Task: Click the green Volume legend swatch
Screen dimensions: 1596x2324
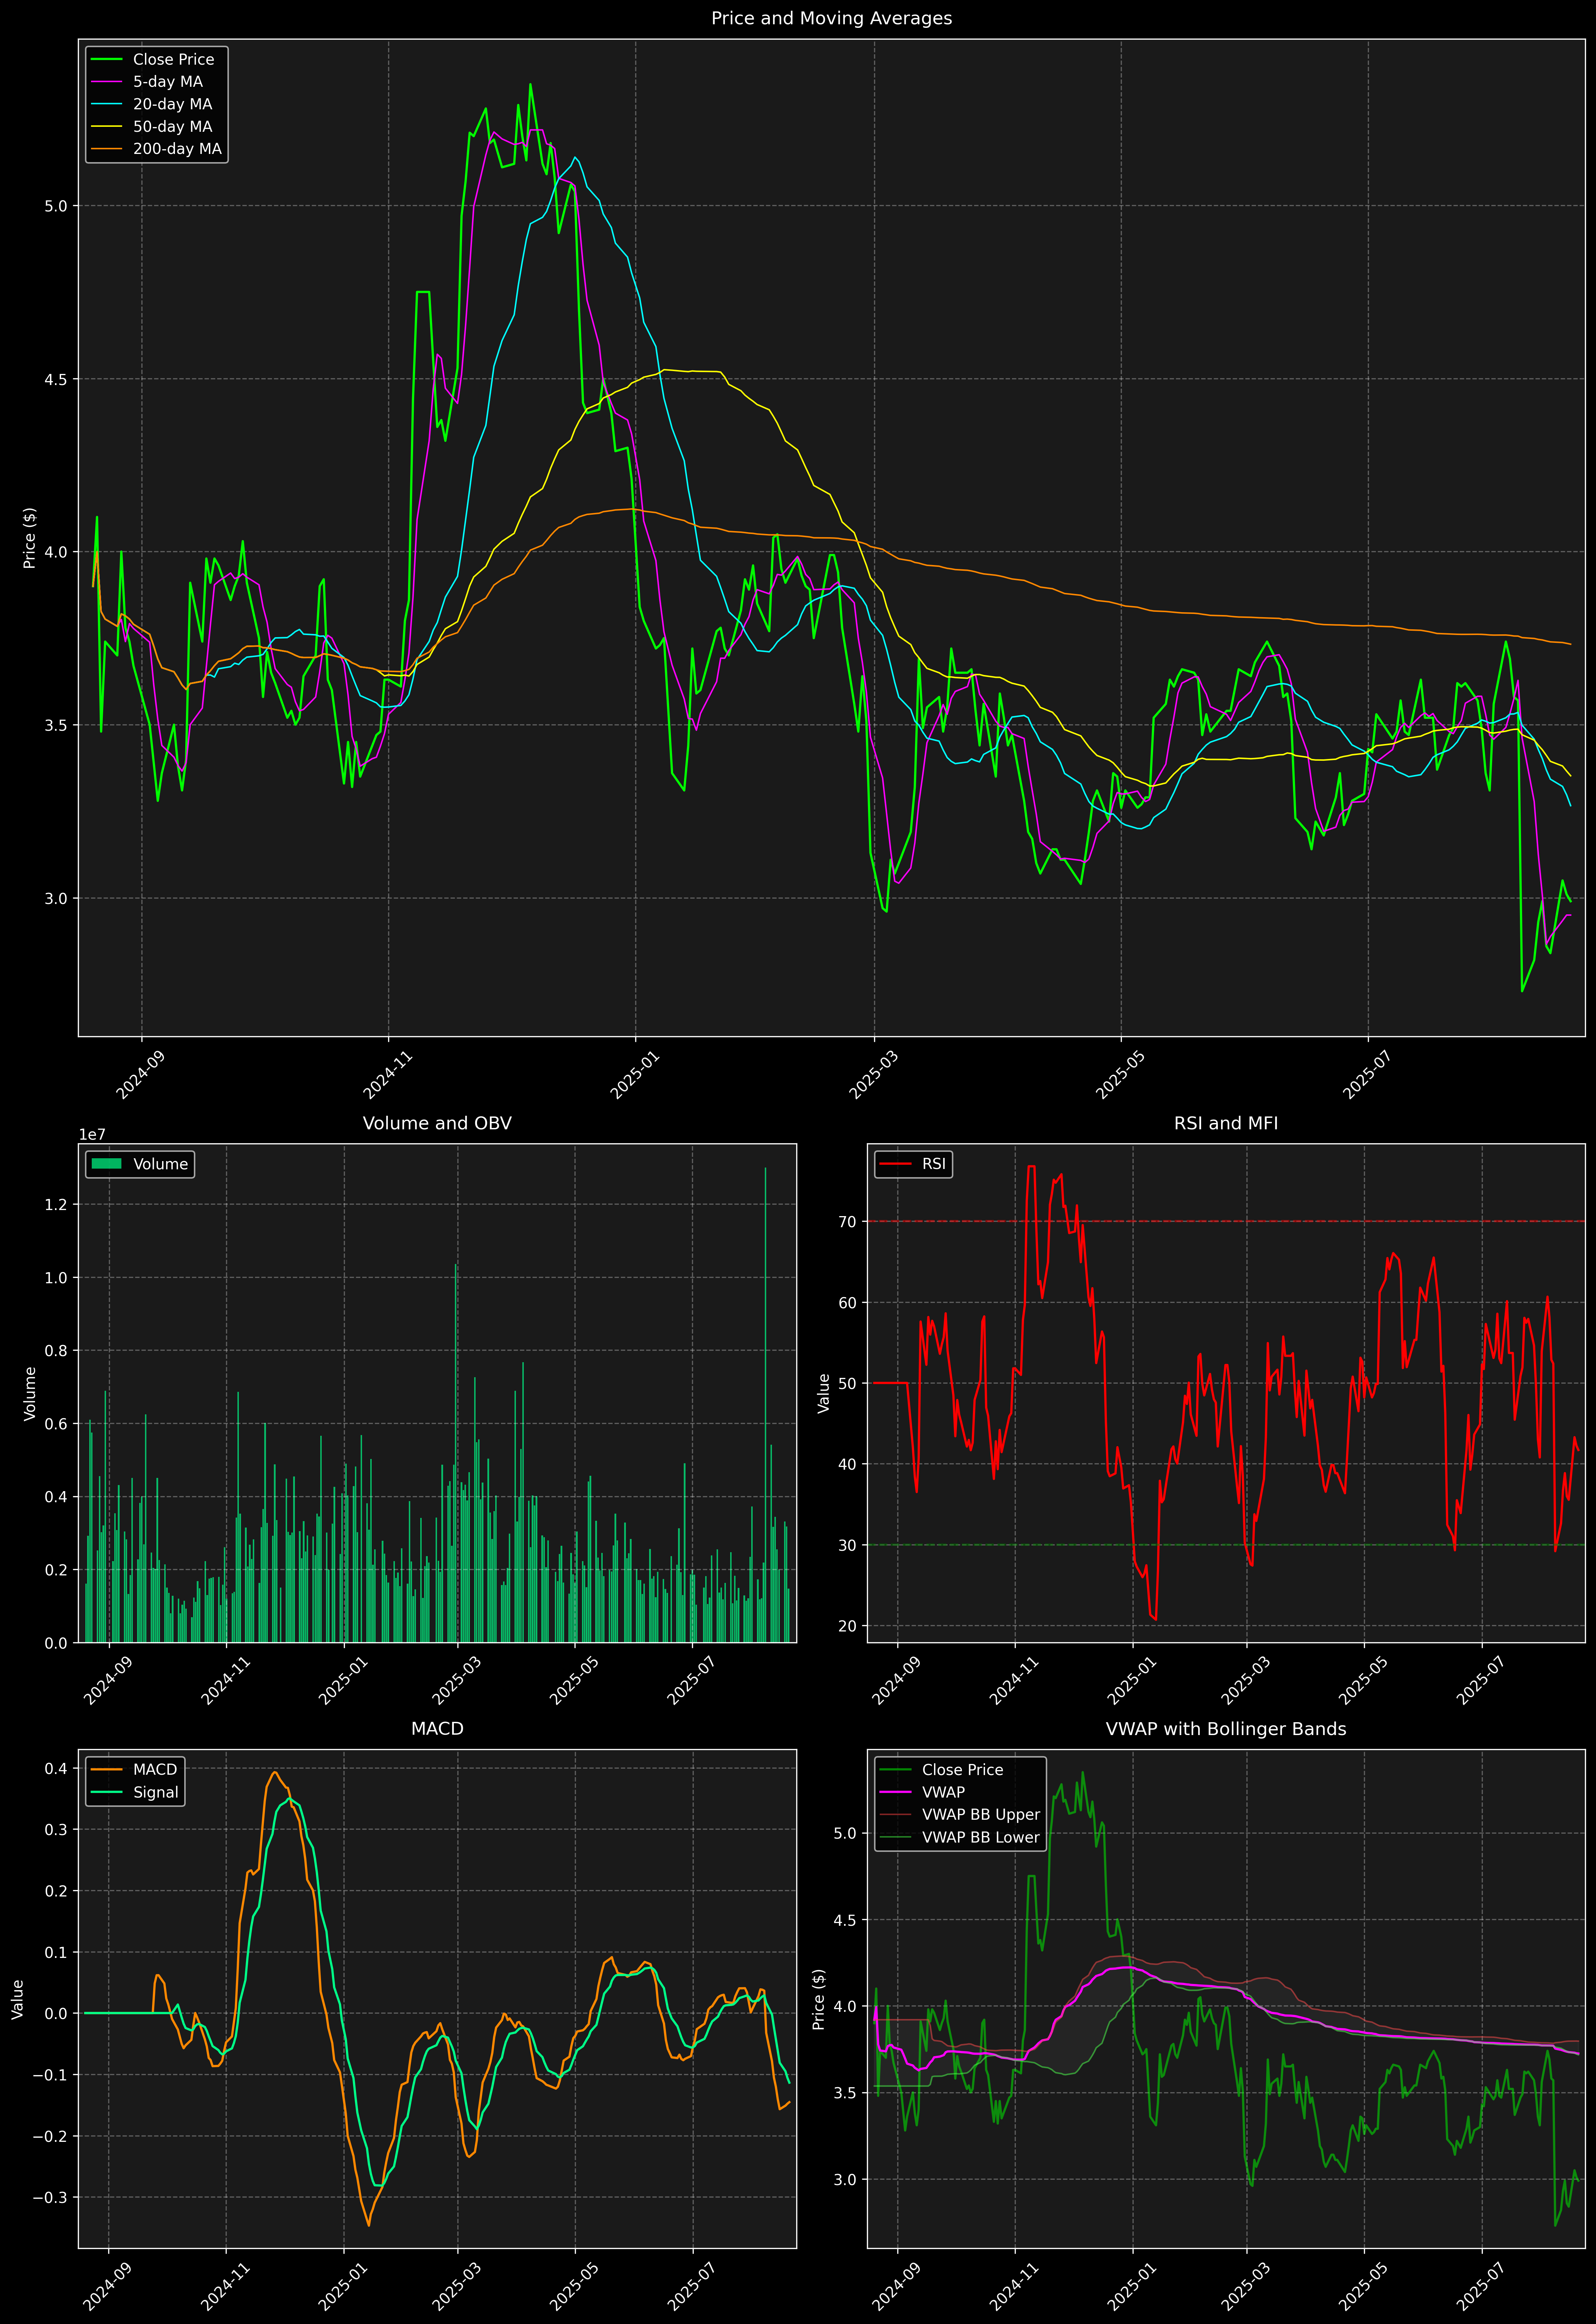Action: coord(106,1164)
